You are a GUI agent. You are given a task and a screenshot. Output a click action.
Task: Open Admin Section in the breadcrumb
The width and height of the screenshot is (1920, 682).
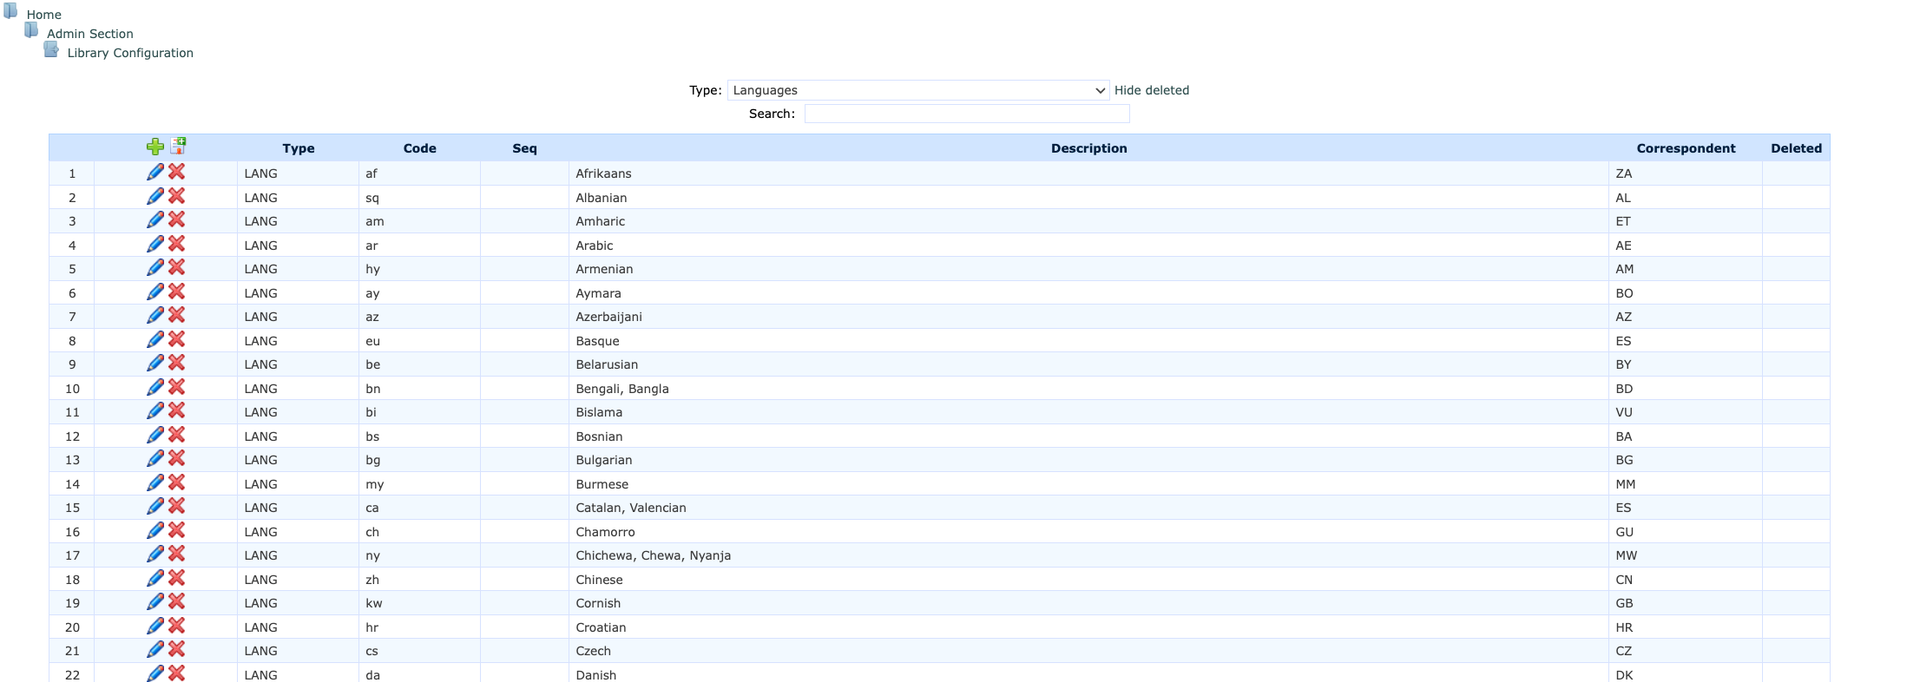90,34
